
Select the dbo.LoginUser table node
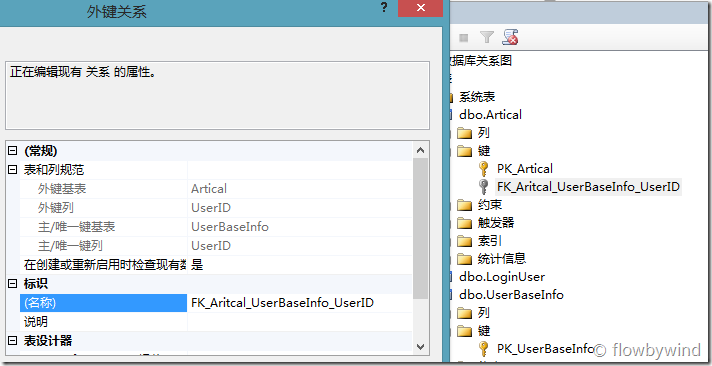point(502,277)
